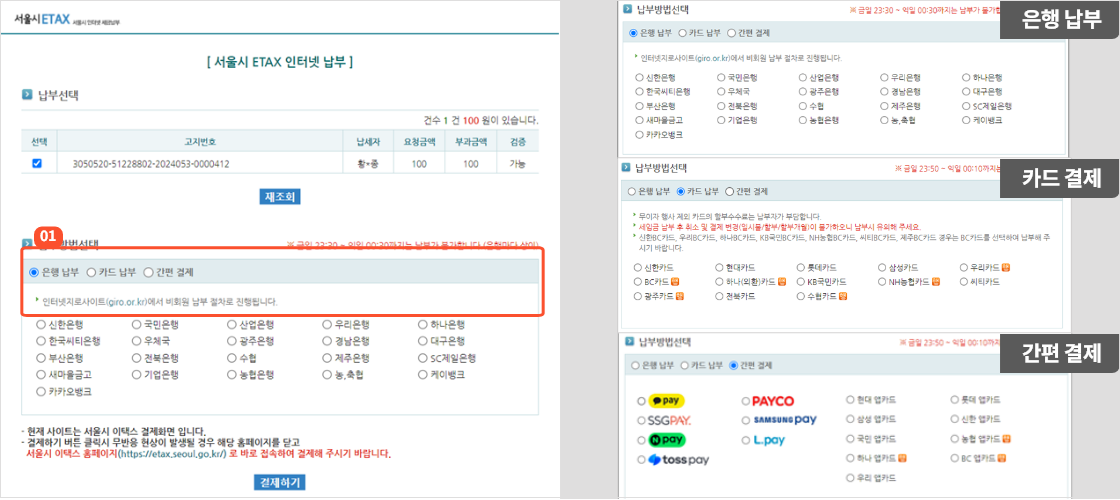Select 간편 결제 radio in the card payment panel
Screen dimensions: 1120x500
point(729,191)
